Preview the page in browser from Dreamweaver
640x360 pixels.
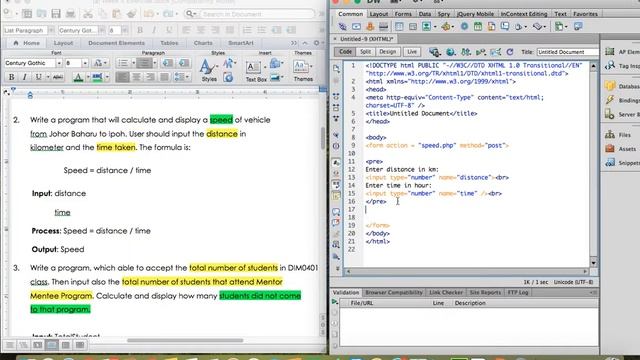[450, 52]
